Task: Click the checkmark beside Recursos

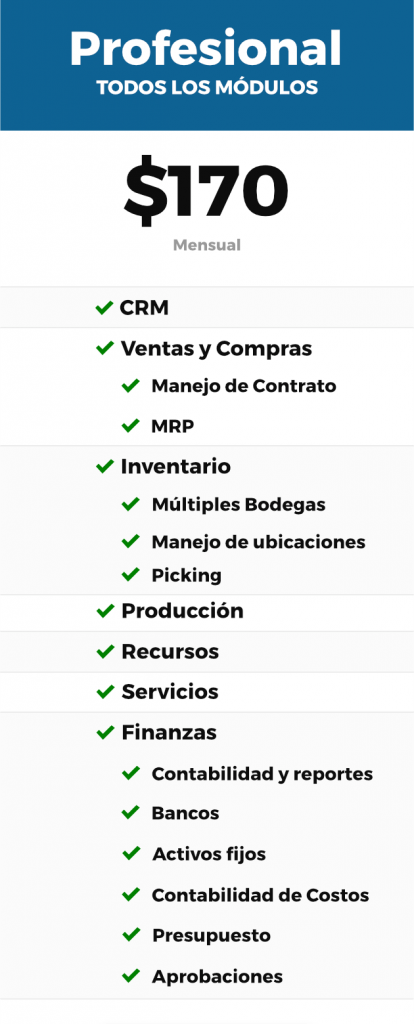Action: (104, 652)
